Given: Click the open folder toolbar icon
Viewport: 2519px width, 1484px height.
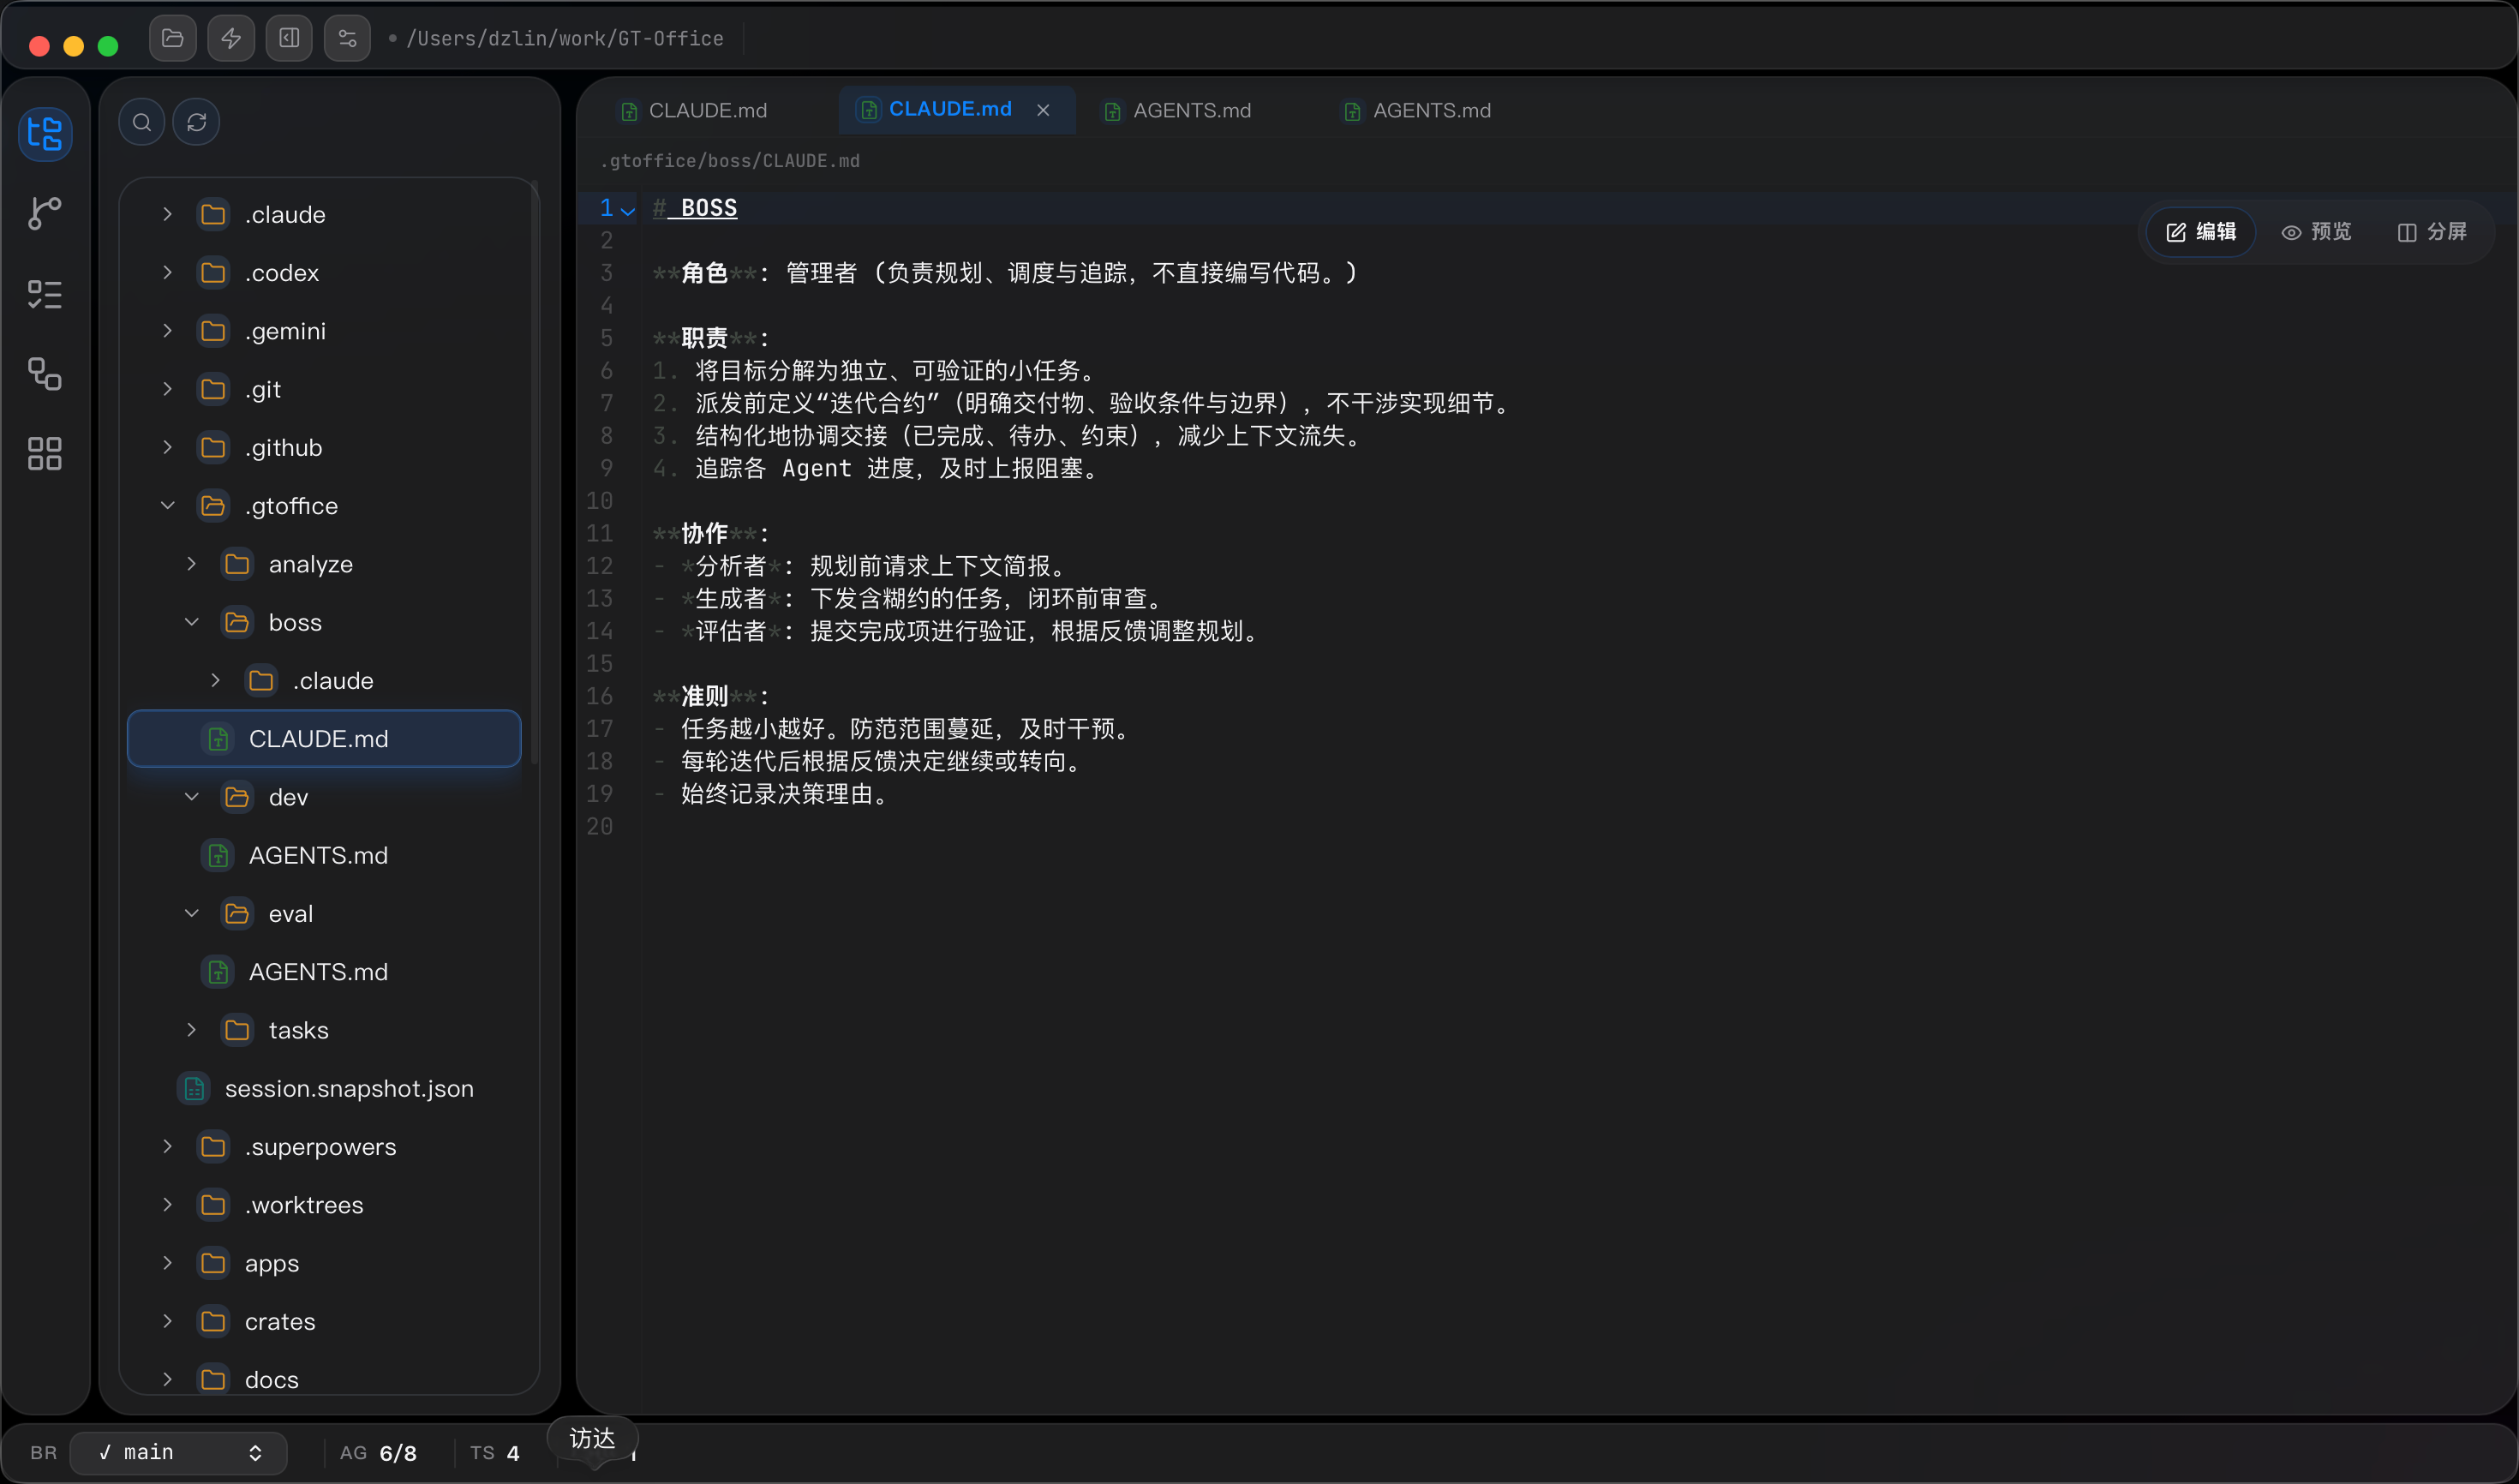Looking at the screenshot, I should pyautogui.click(x=173, y=39).
